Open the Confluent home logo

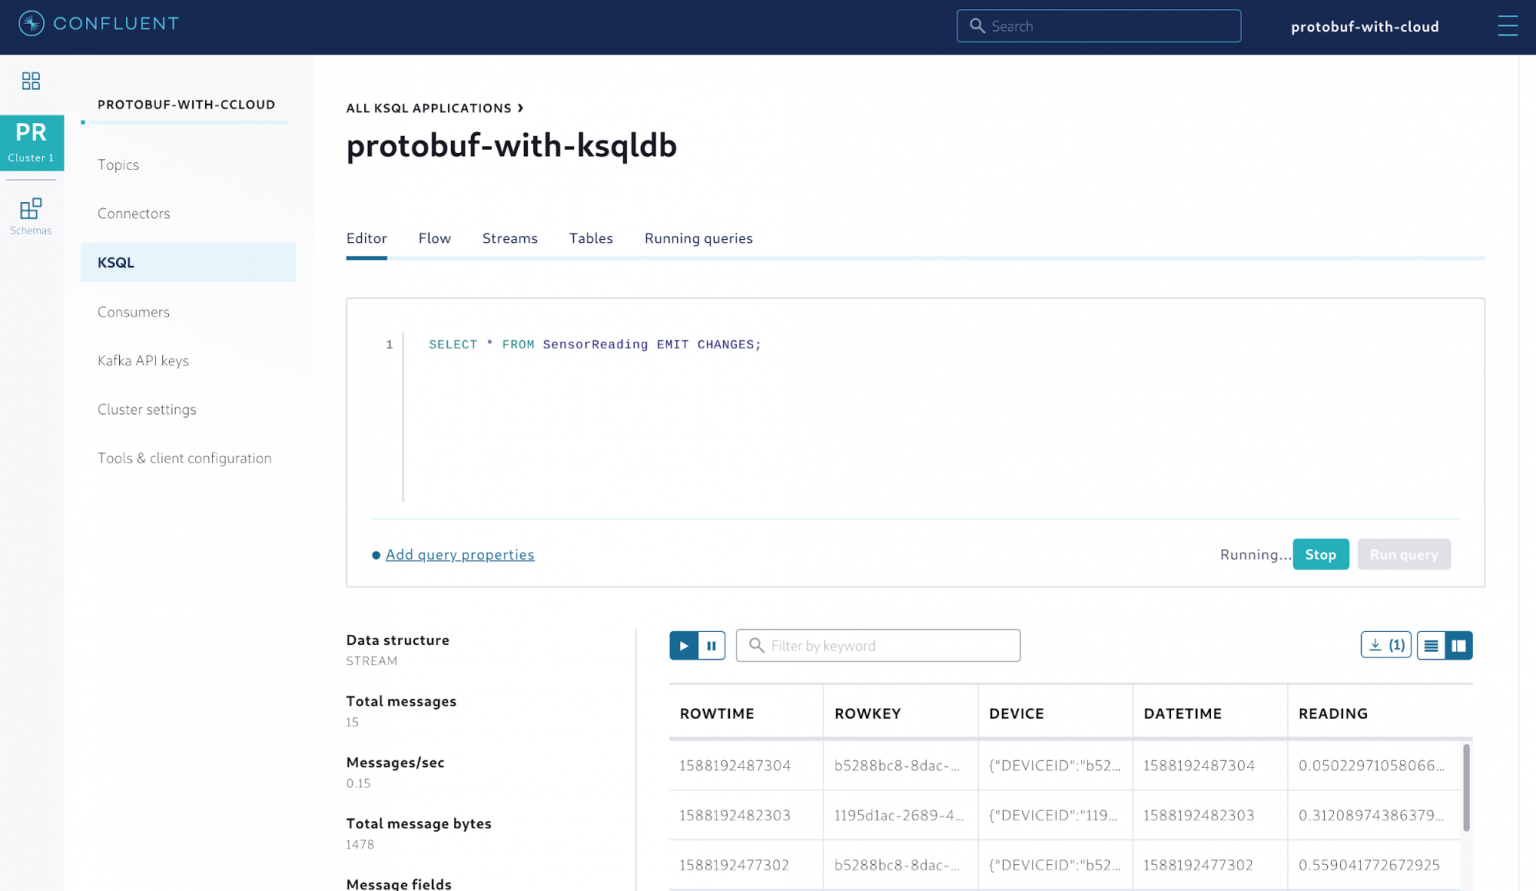tap(97, 23)
